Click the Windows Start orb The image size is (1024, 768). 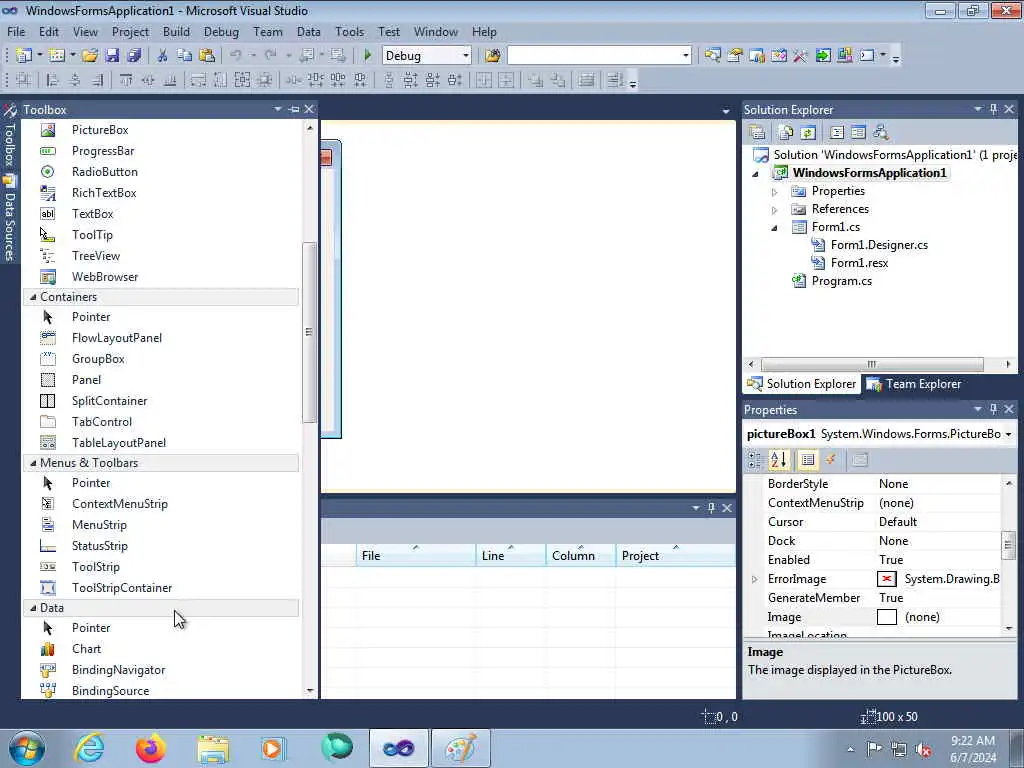27,748
